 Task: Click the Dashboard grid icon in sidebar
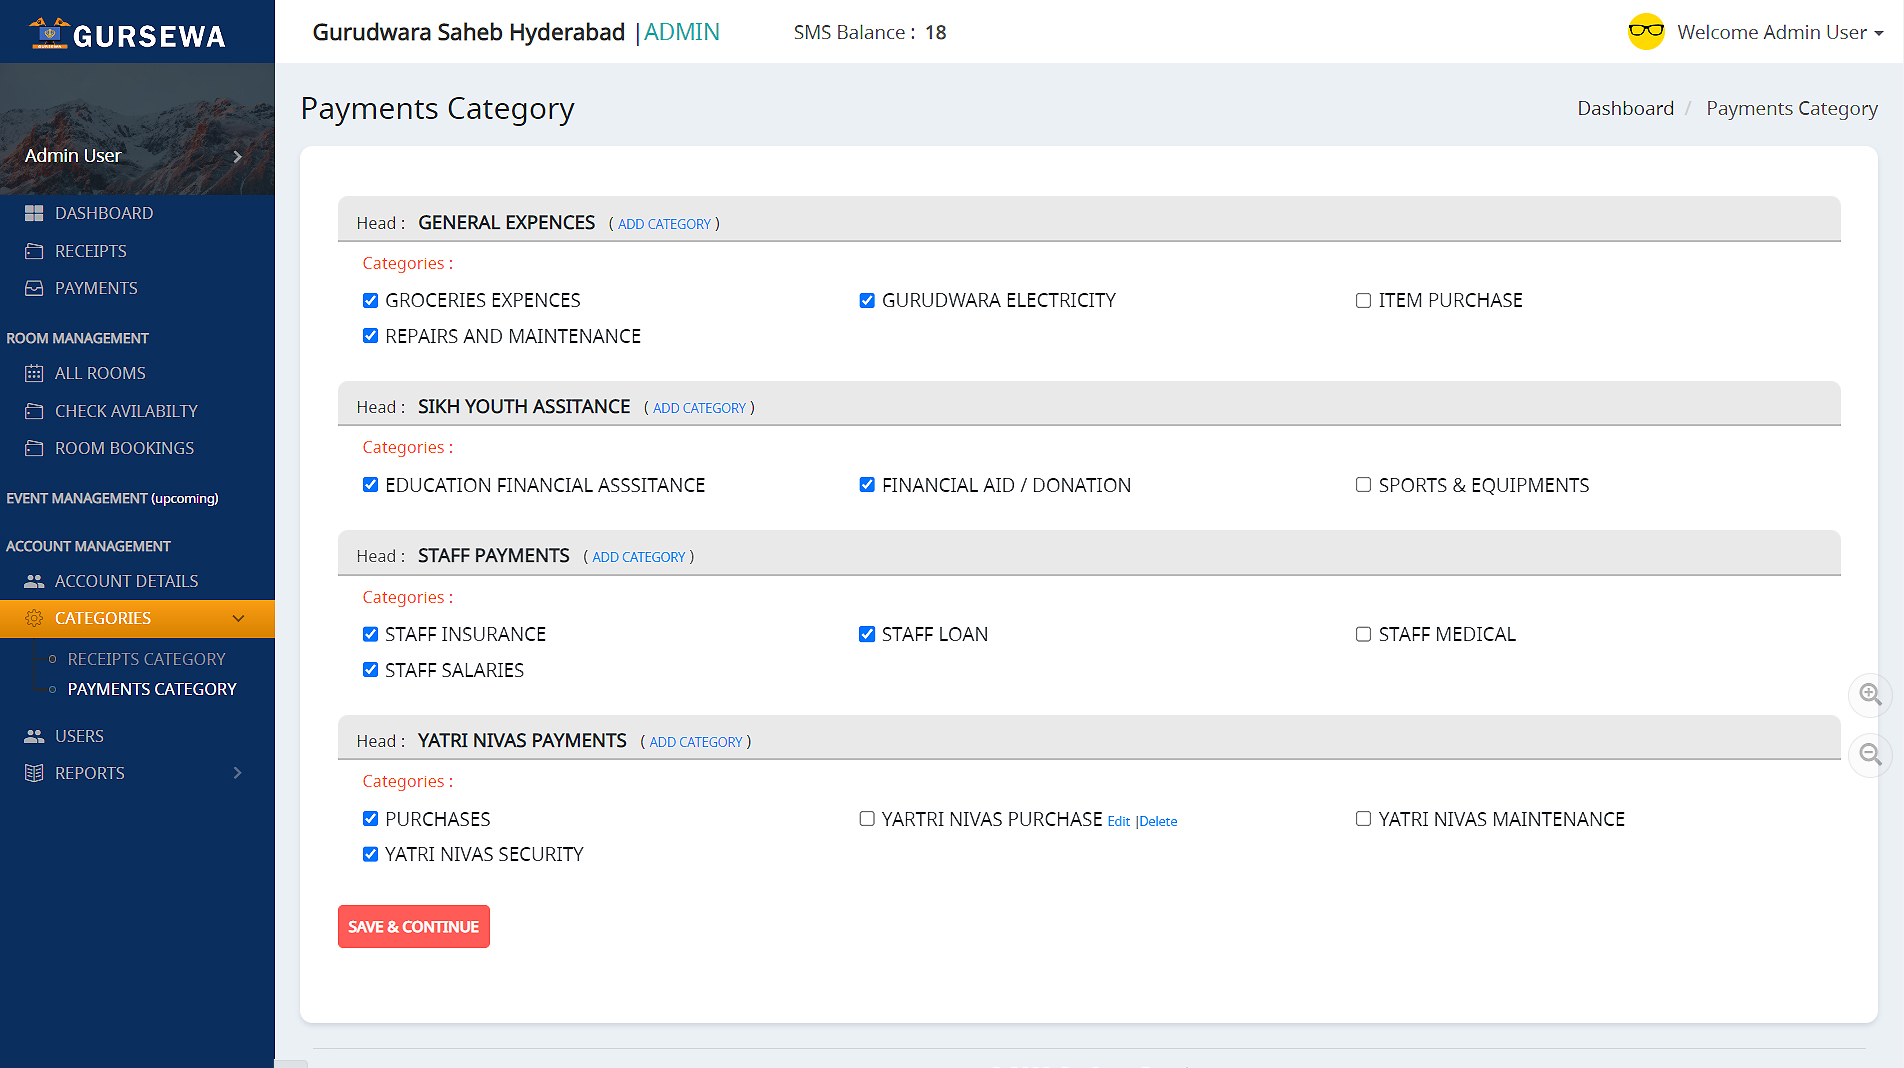coord(34,213)
